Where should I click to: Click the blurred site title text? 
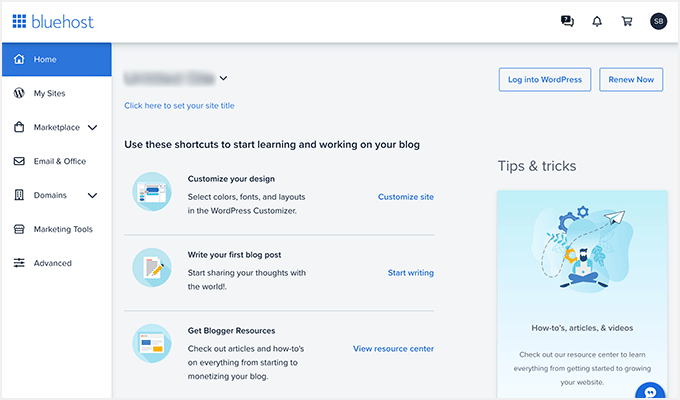[169, 79]
